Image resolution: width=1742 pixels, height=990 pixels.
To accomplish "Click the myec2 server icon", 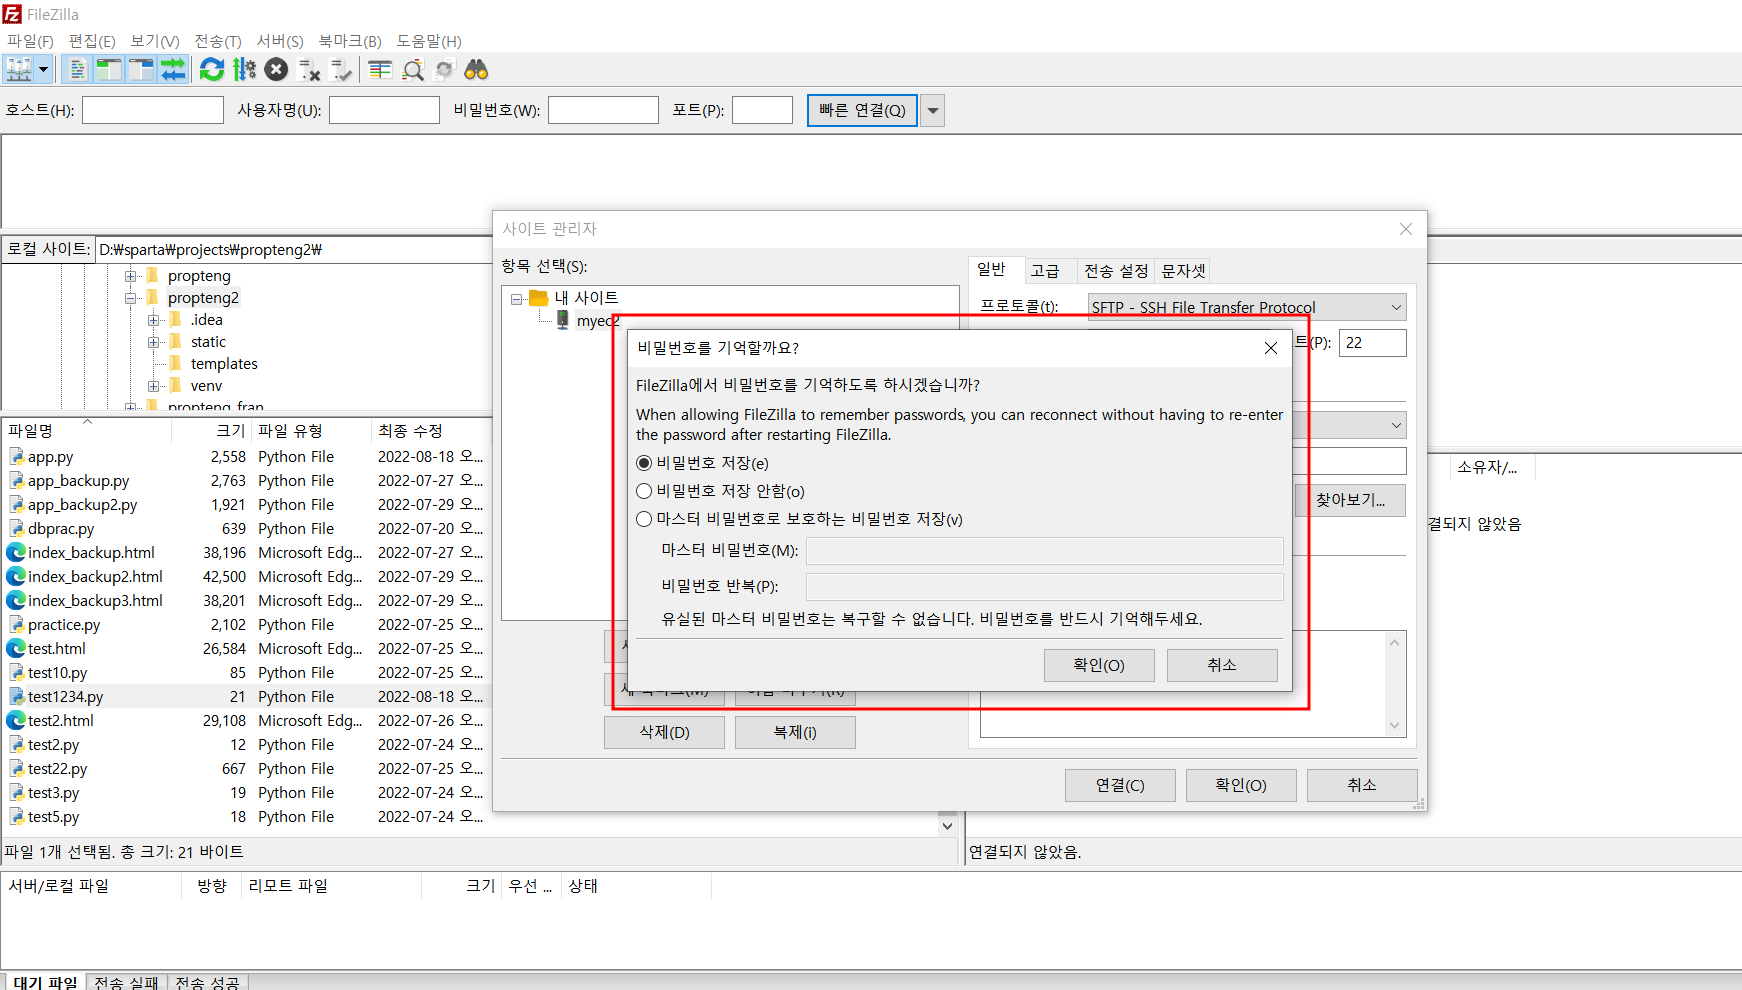I will tap(563, 320).
